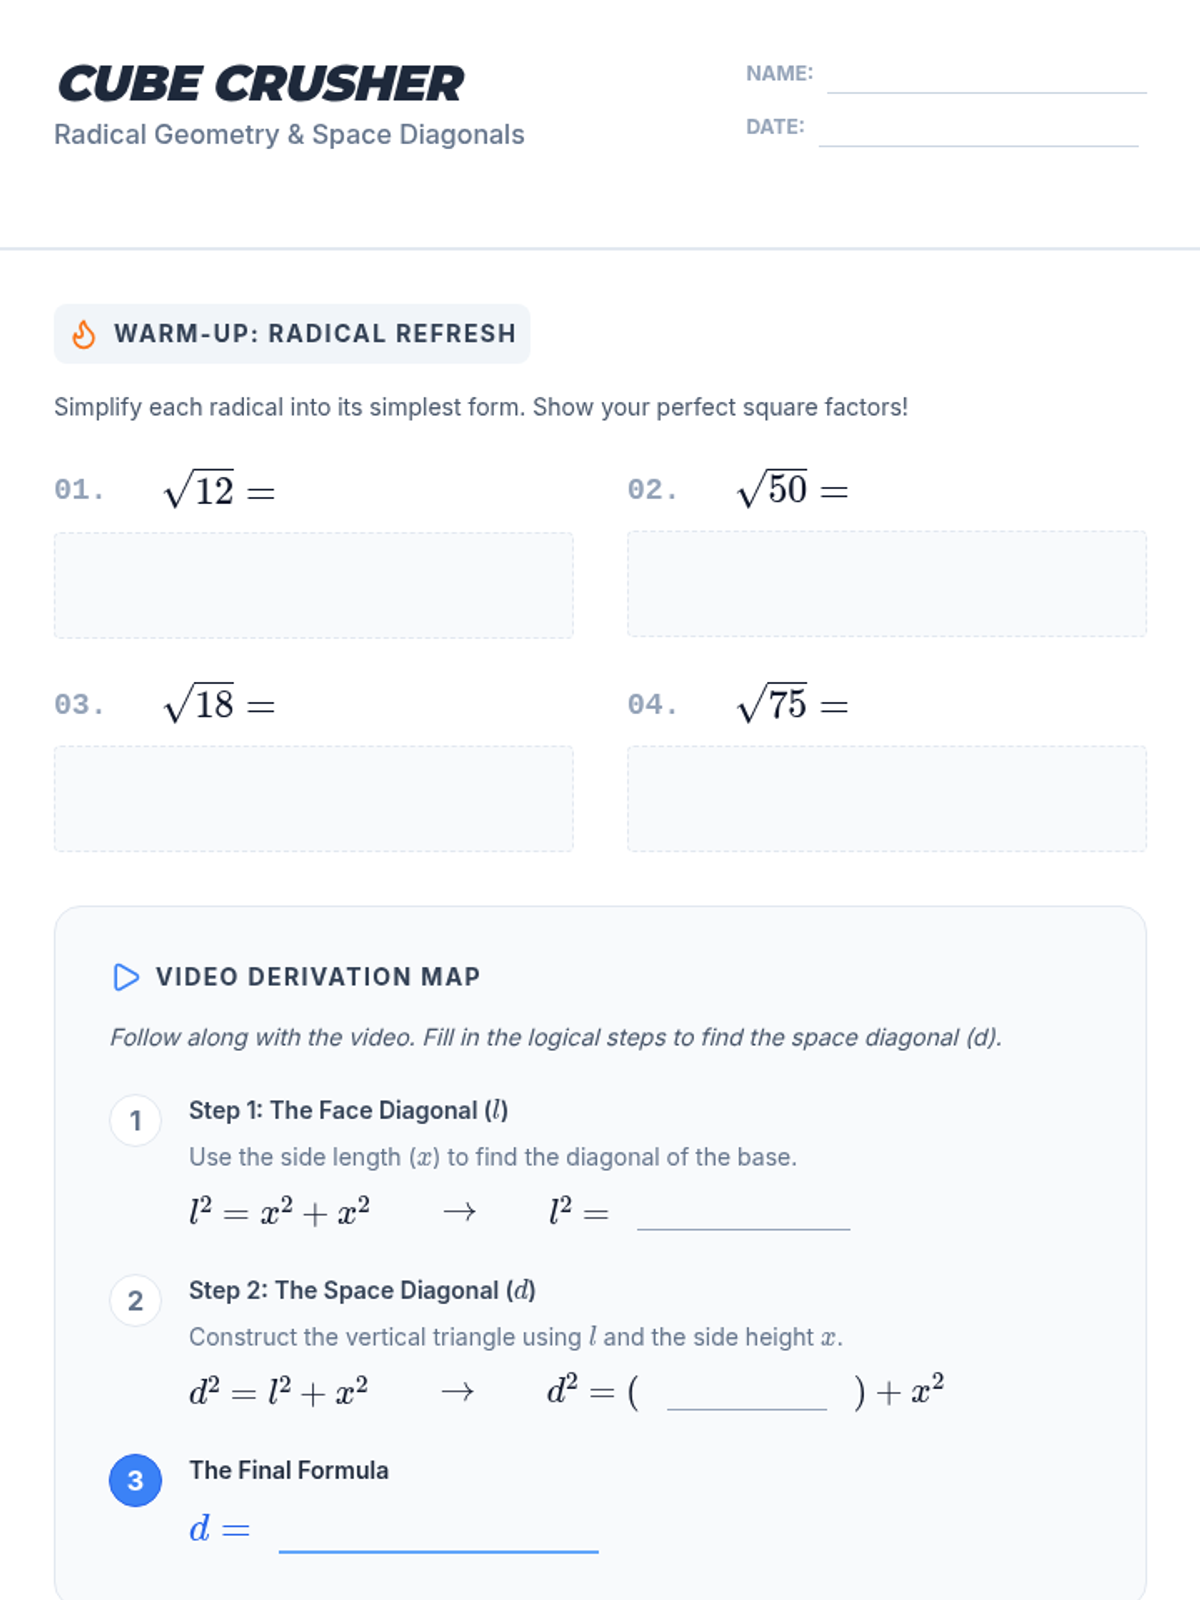The width and height of the screenshot is (1200, 1600).
Task: Click the blank inside the d² parentheses
Action: 746,1395
